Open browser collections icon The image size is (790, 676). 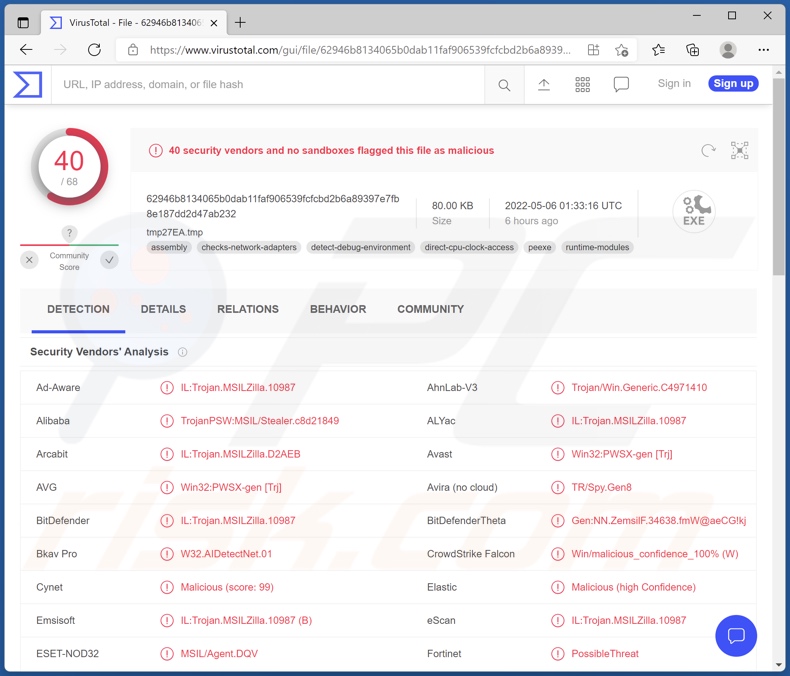(x=693, y=49)
